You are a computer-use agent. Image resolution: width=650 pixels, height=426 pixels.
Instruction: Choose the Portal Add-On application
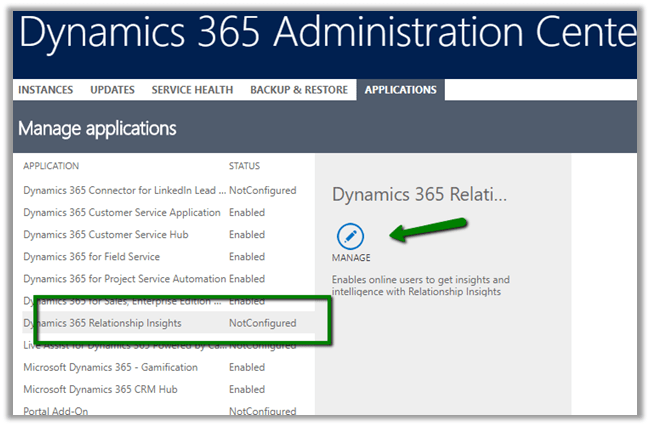click(x=58, y=411)
